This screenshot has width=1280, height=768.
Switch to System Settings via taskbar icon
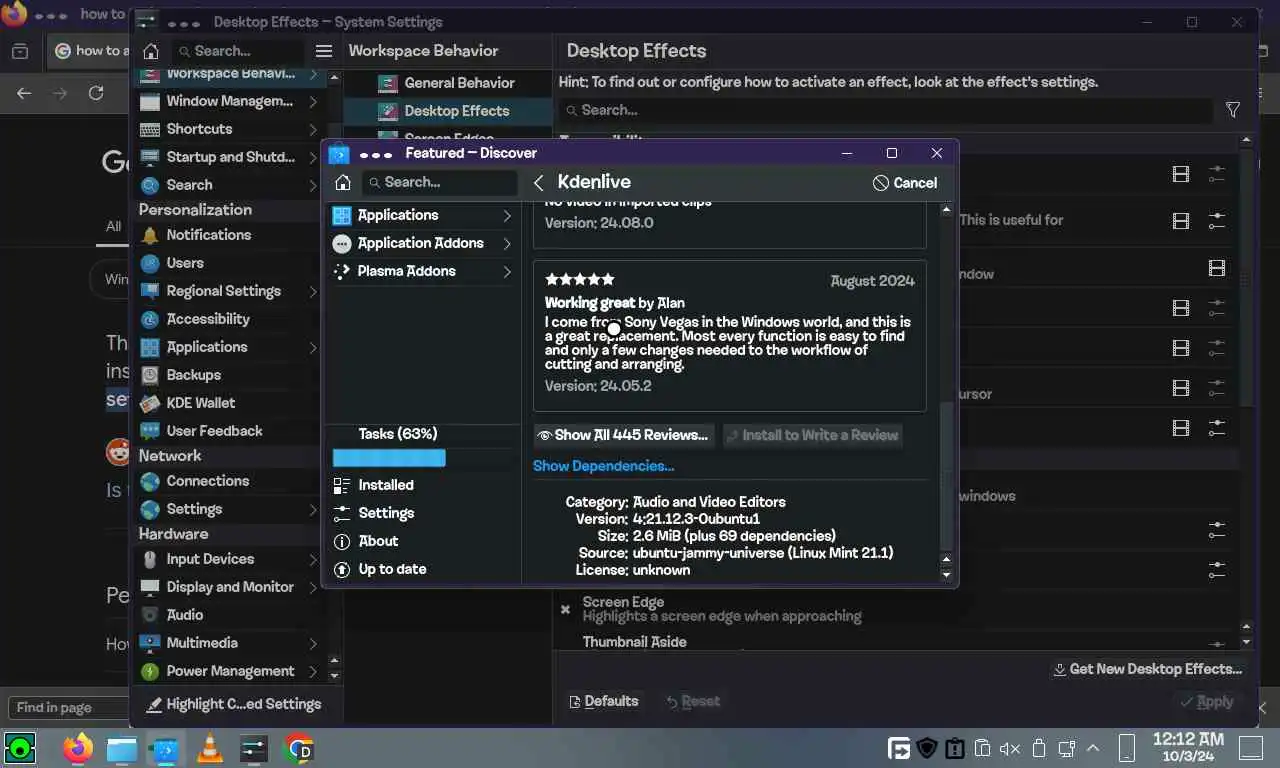254,748
